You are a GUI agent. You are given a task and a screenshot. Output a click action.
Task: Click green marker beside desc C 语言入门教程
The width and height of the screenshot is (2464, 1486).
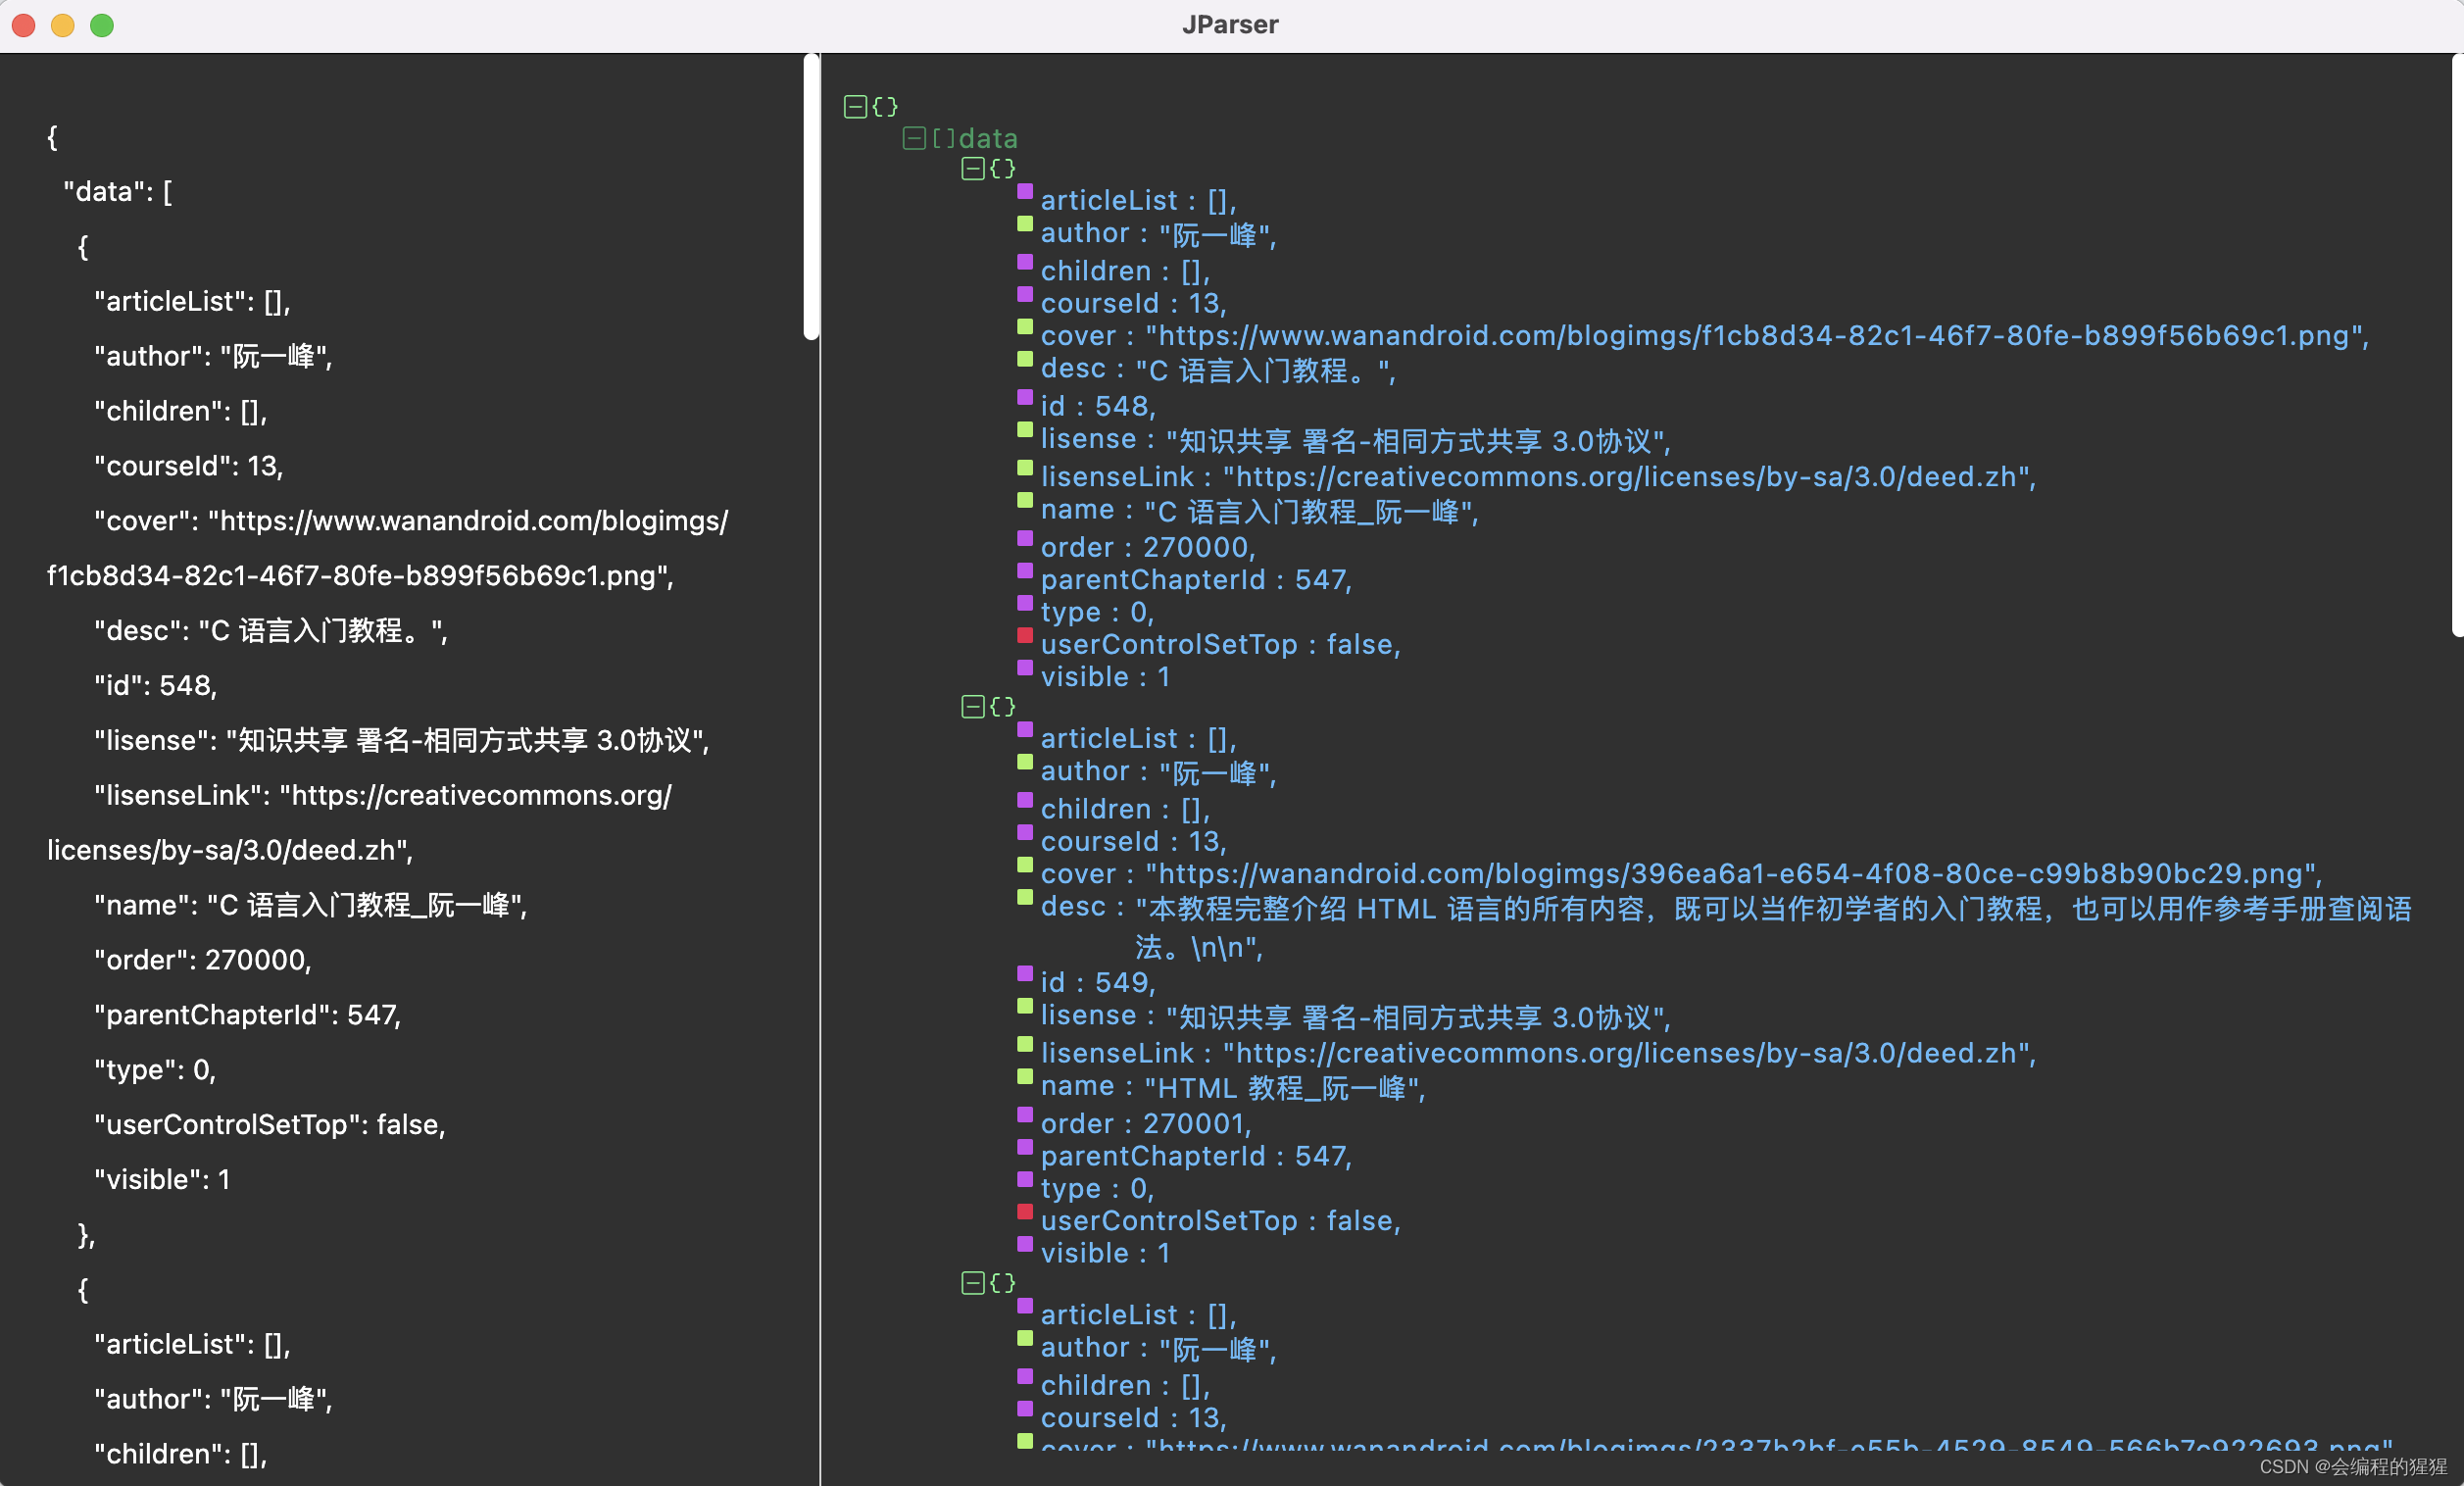click(1024, 359)
